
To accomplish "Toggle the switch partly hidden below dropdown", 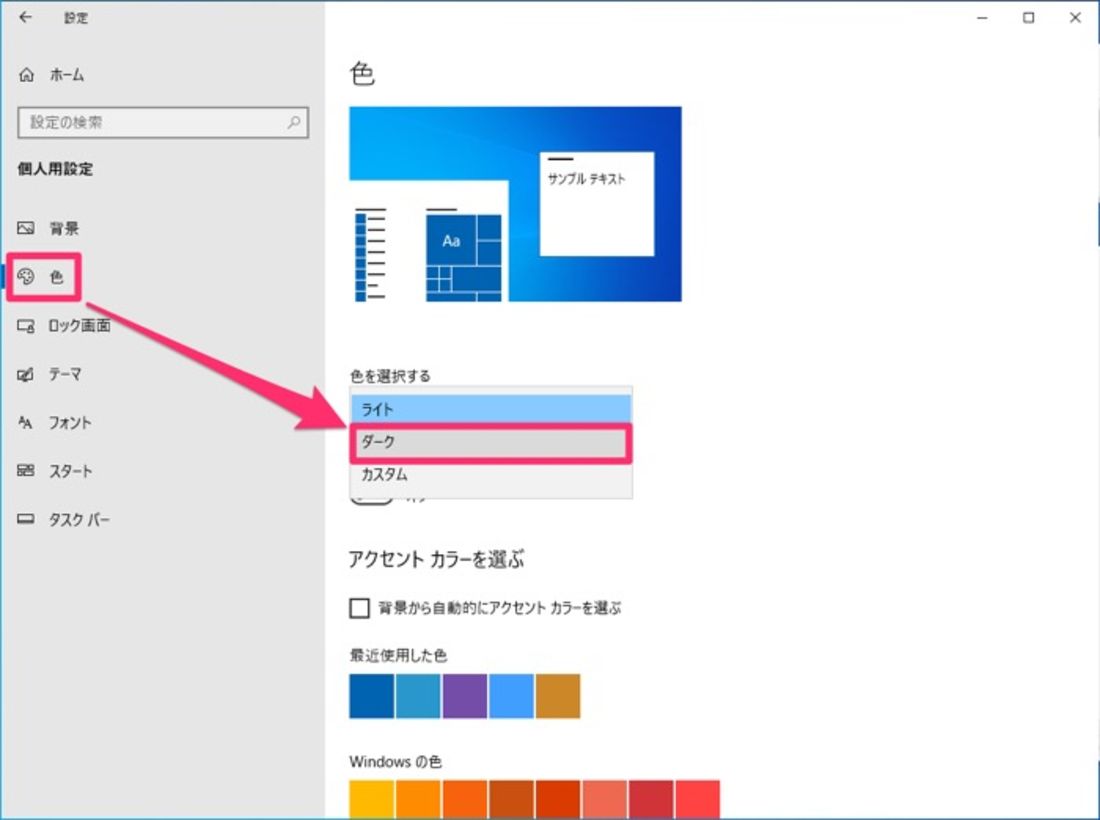I will click(372, 499).
